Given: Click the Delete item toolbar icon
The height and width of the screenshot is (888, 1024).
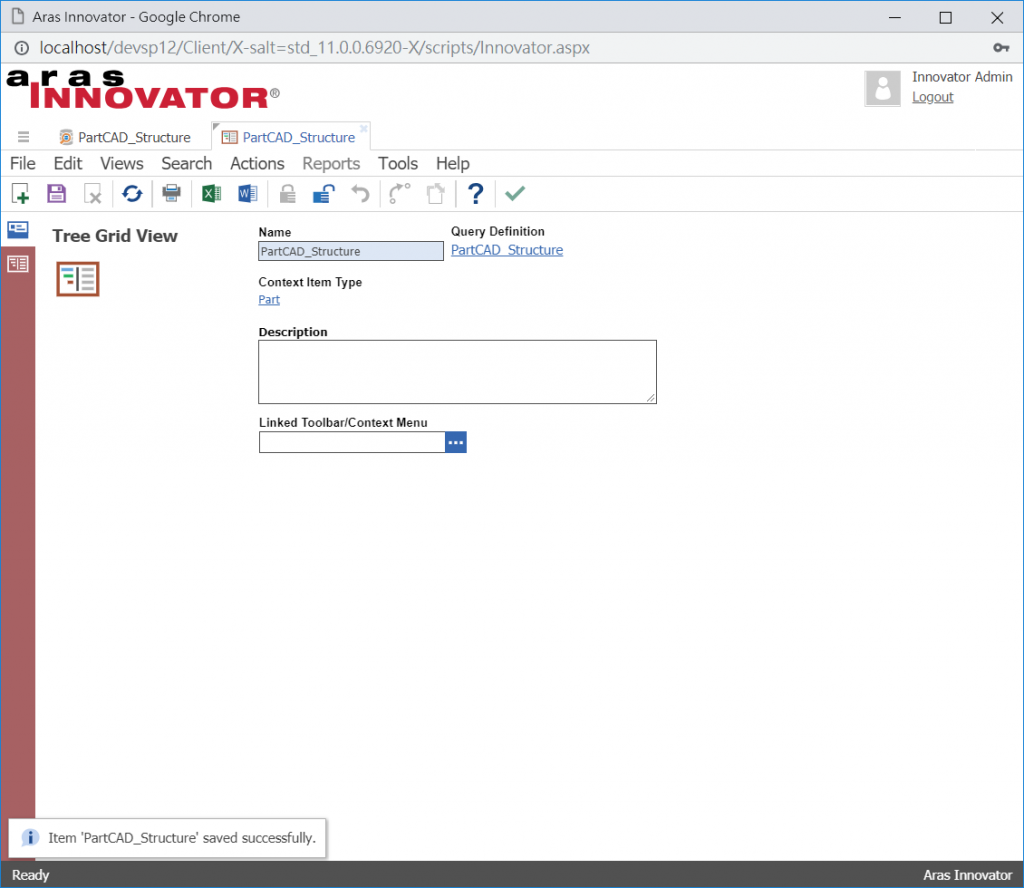Looking at the screenshot, I should click(93, 194).
